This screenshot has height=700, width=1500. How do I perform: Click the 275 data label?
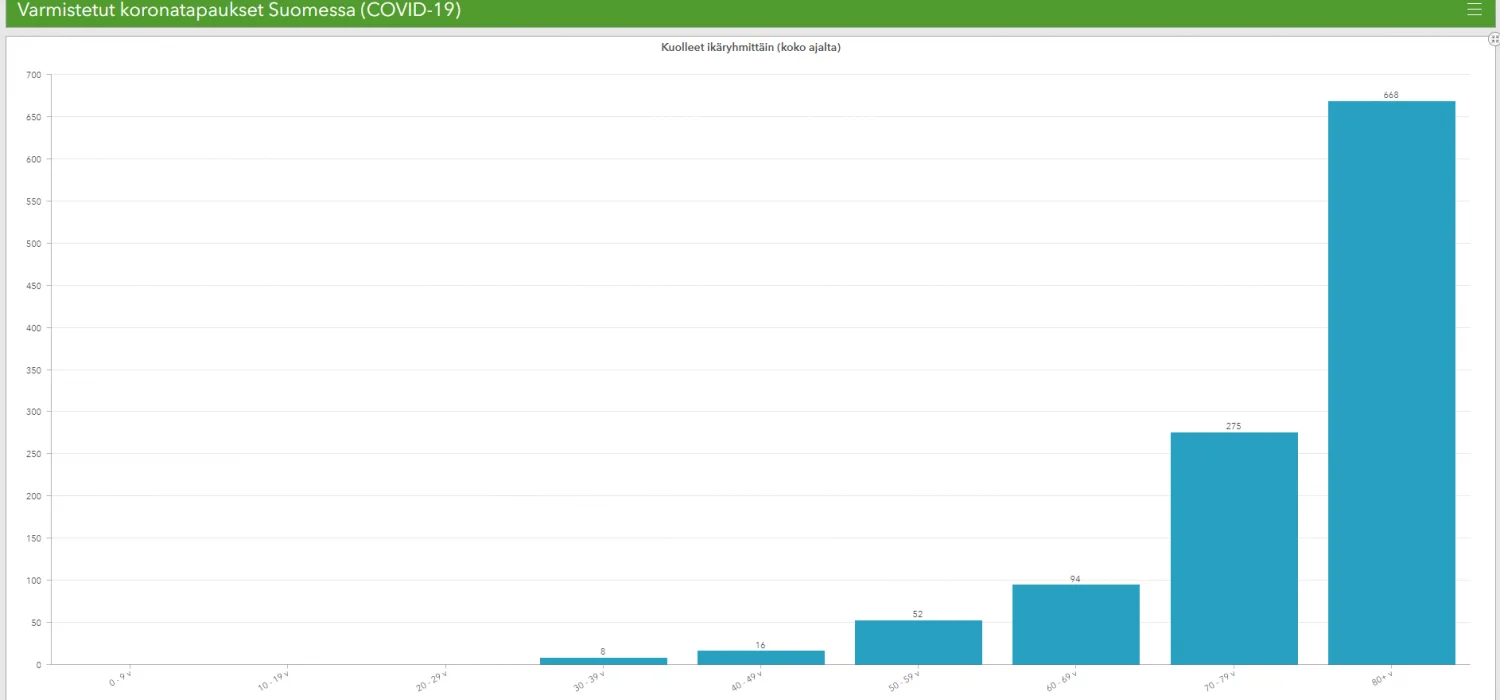pyautogui.click(x=1233, y=426)
